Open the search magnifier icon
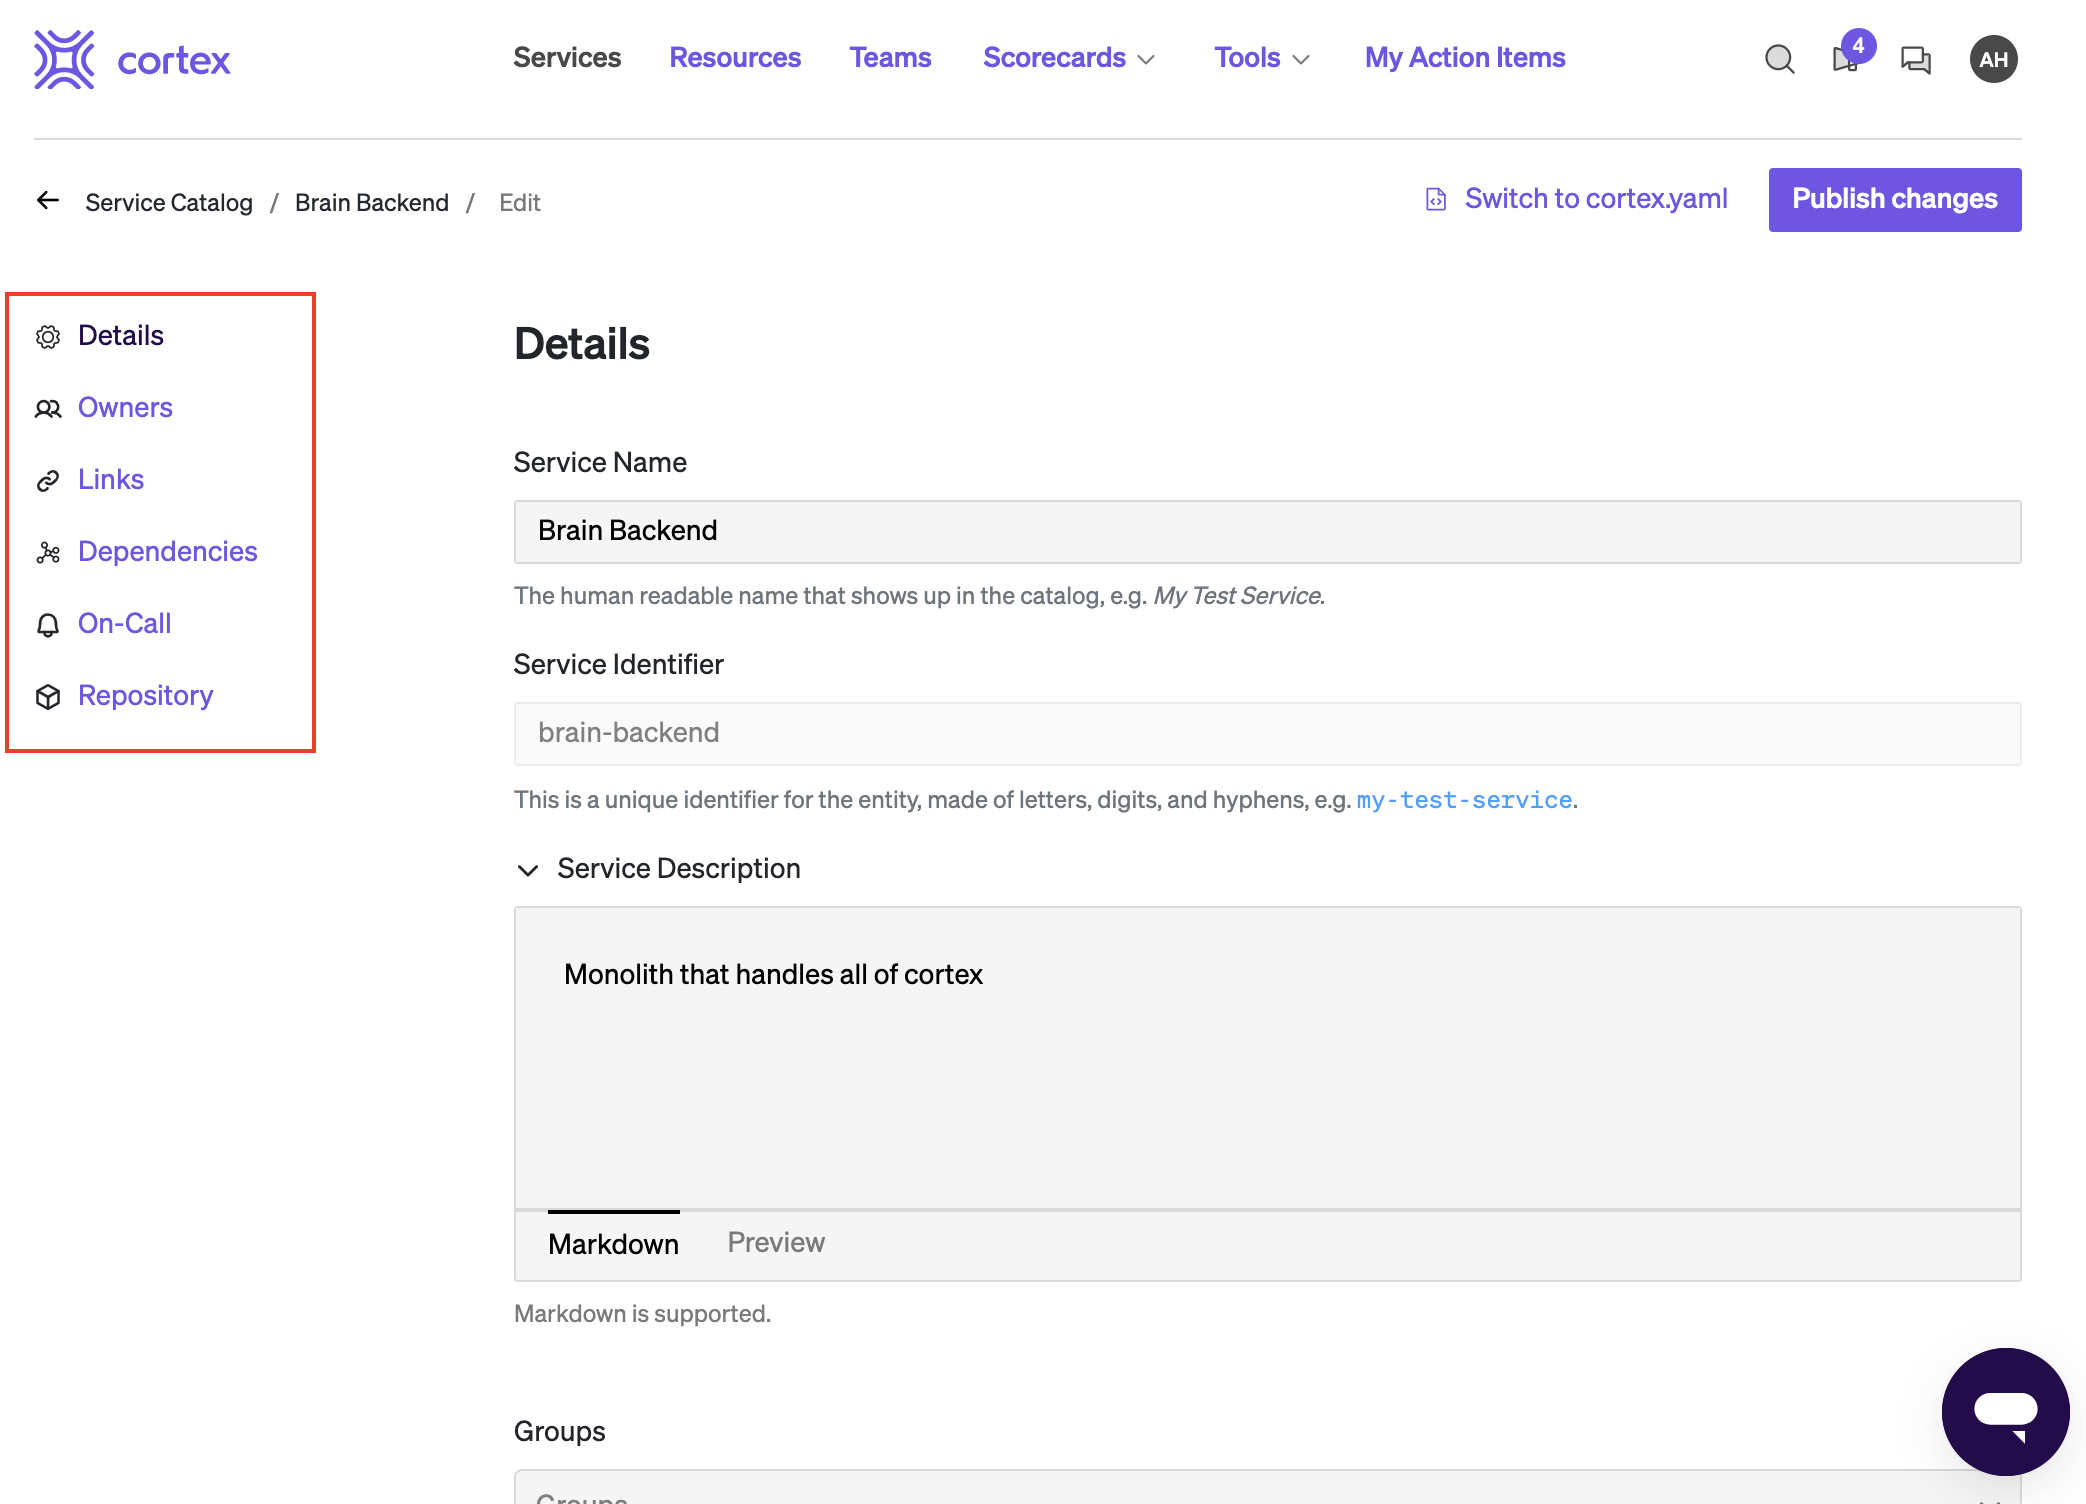The width and height of the screenshot is (2086, 1504). click(1779, 59)
